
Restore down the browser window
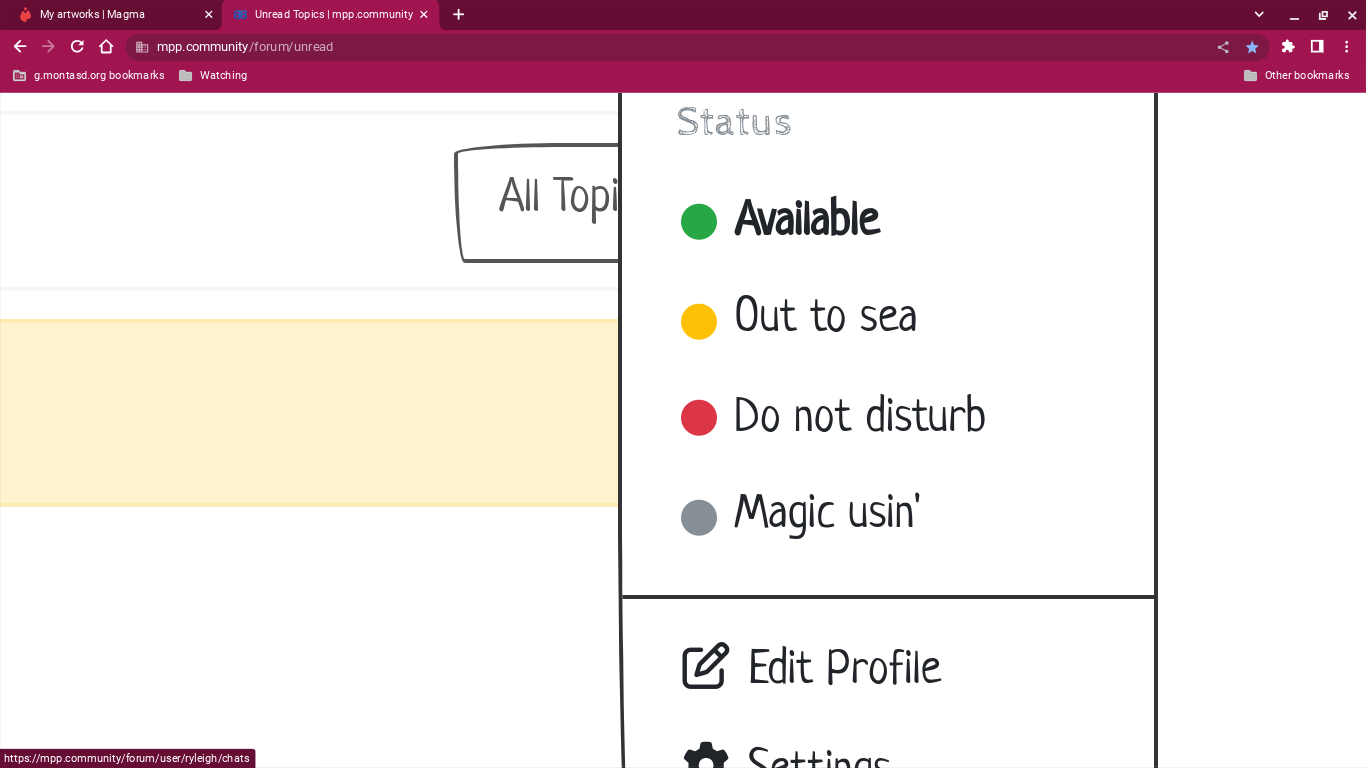[x=1323, y=16]
